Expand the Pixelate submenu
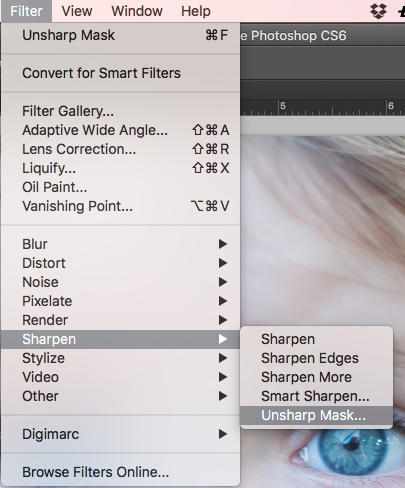Image resolution: width=405 pixels, height=488 pixels. pos(120,301)
